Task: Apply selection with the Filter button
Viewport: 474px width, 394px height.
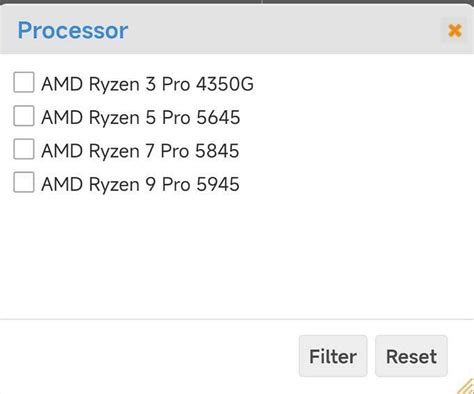Action: click(333, 356)
